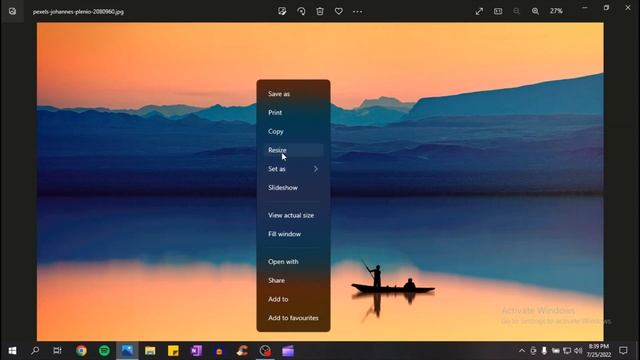This screenshot has width=640, height=360.
Task: Open File Explorer from the taskbar
Action: [x=150, y=351]
